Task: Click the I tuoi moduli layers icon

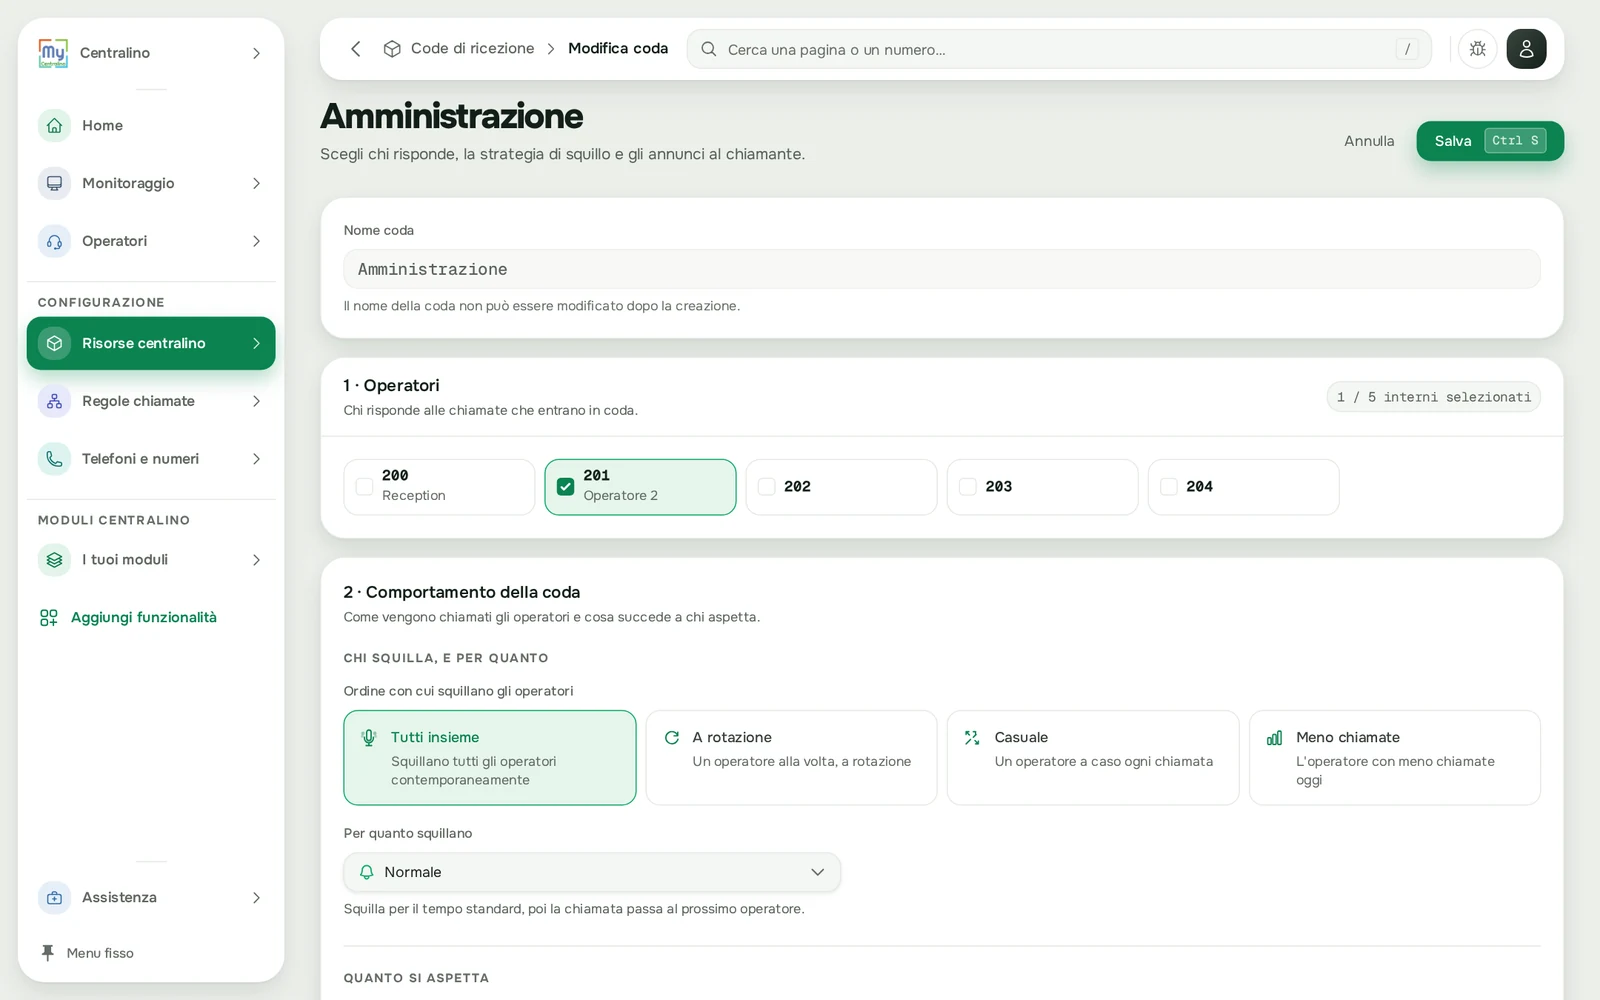Action: pyautogui.click(x=54, y=560)
